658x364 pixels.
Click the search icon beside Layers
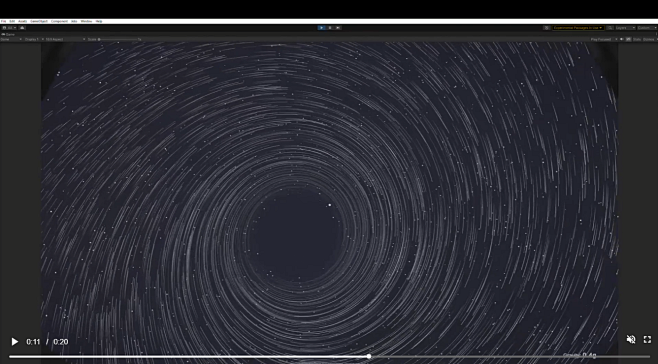pyautogui.click(x=610, y=28)
